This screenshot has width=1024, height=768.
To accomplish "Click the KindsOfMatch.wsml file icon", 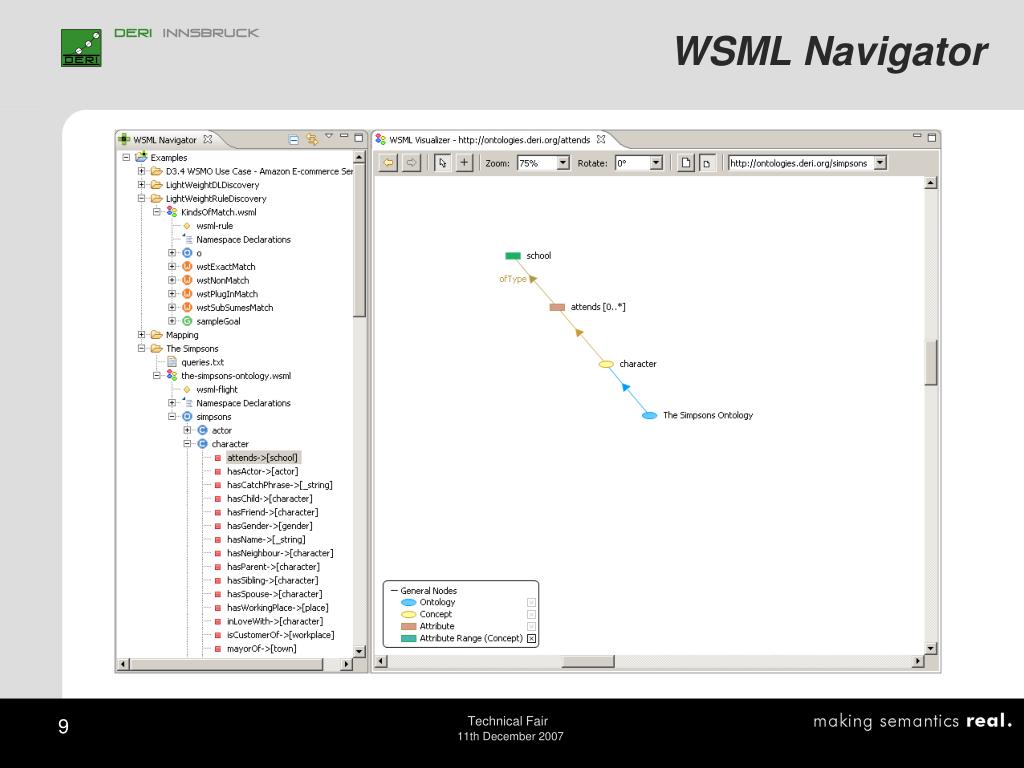I will [172, 212].
